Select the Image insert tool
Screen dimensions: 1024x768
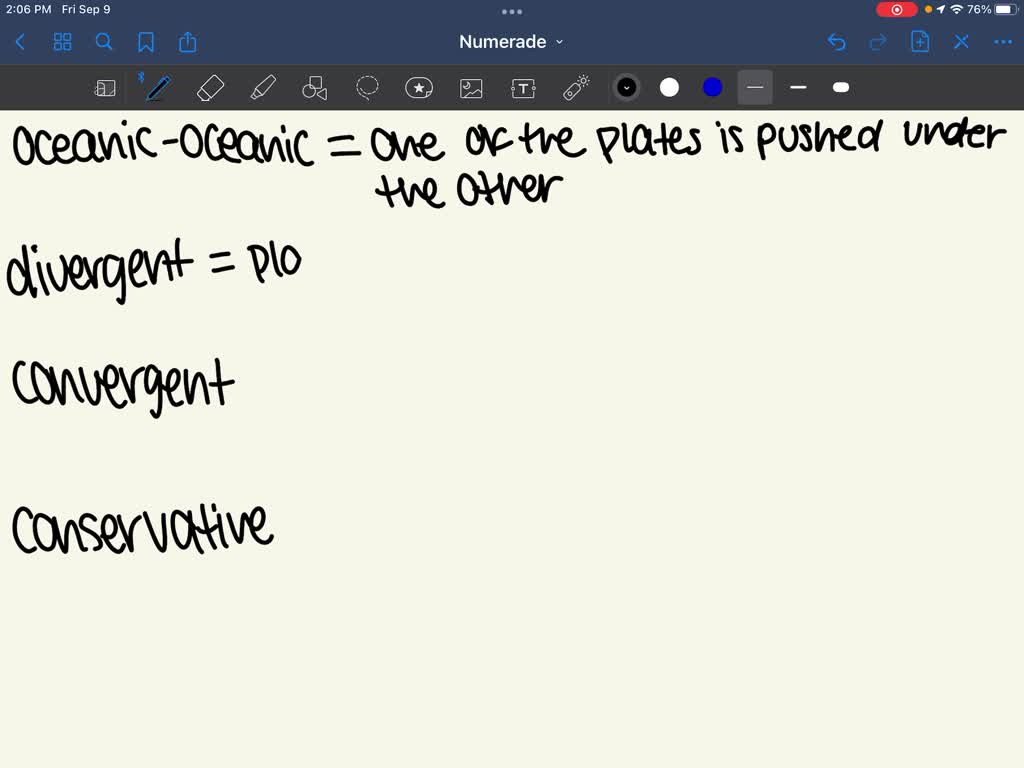click(471, 88)
